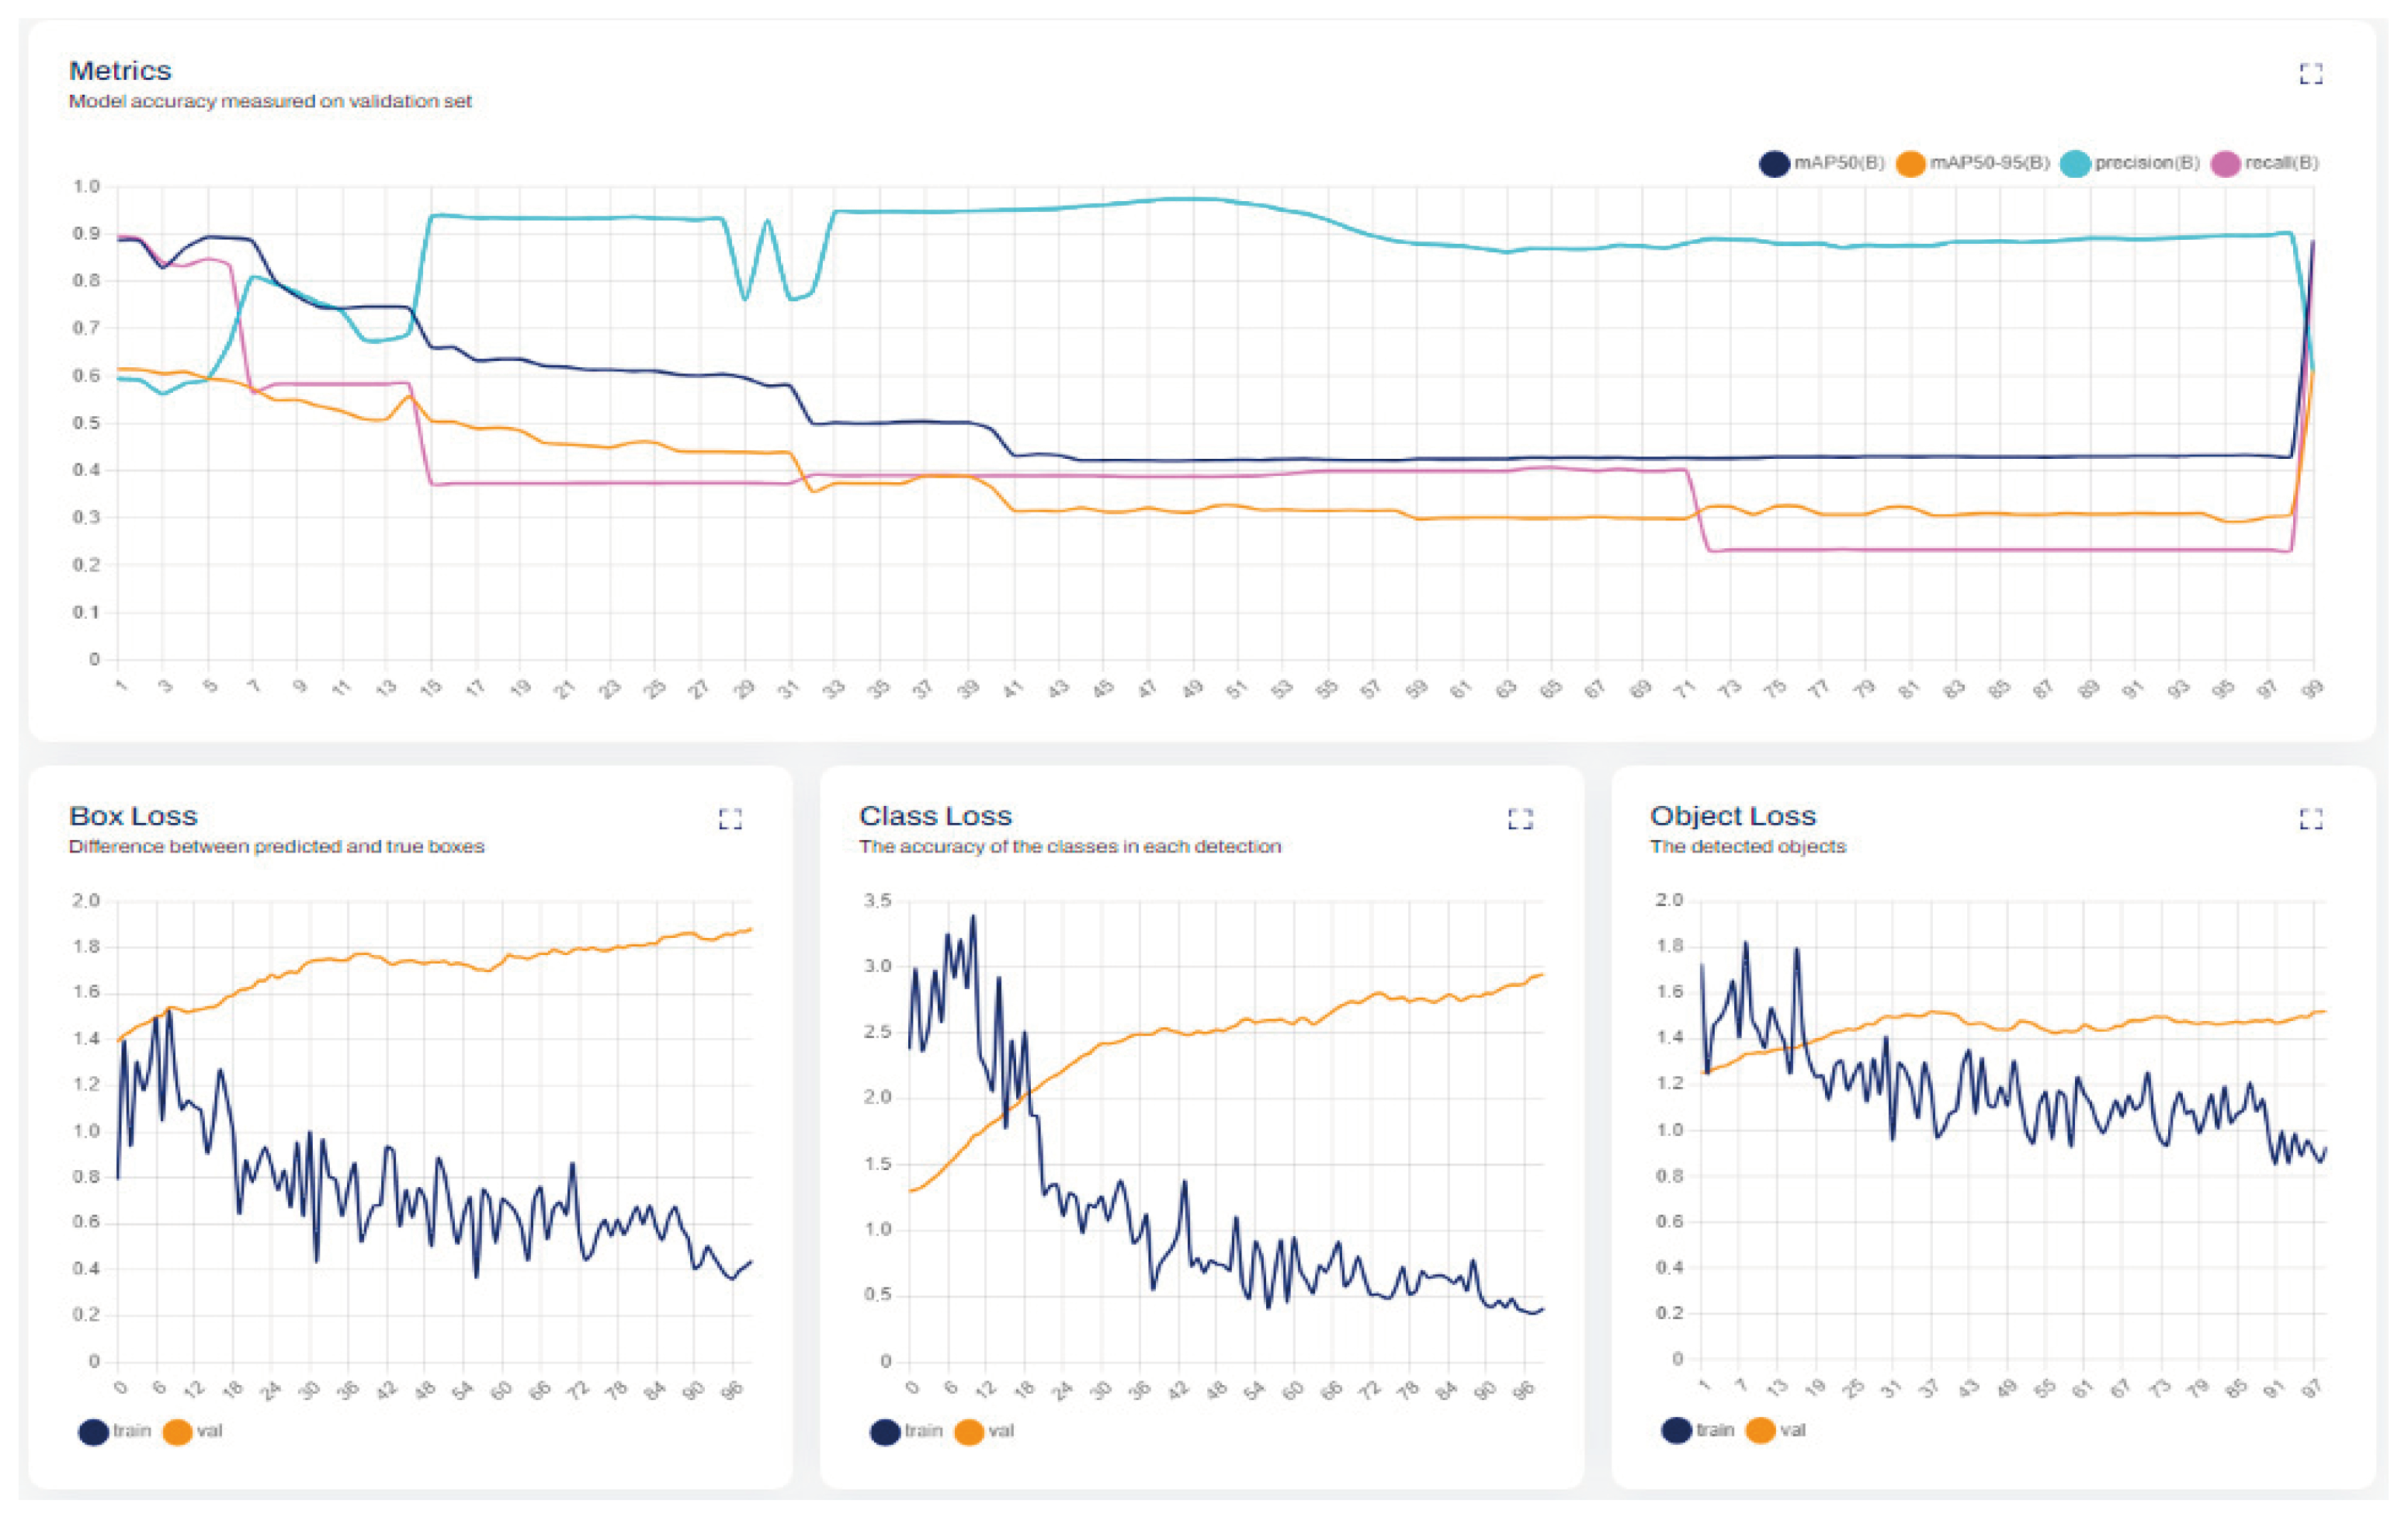
Task: Expand the Class Loss chart fullscreen
Action: (x=1520, y=819)
